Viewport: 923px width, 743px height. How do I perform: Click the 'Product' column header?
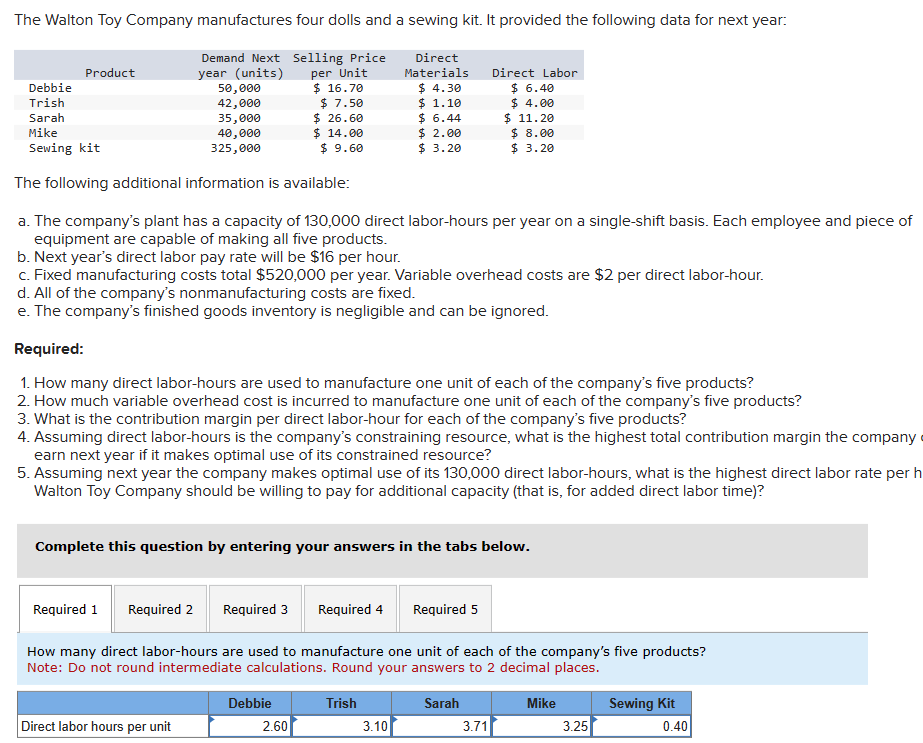point(110,73)
